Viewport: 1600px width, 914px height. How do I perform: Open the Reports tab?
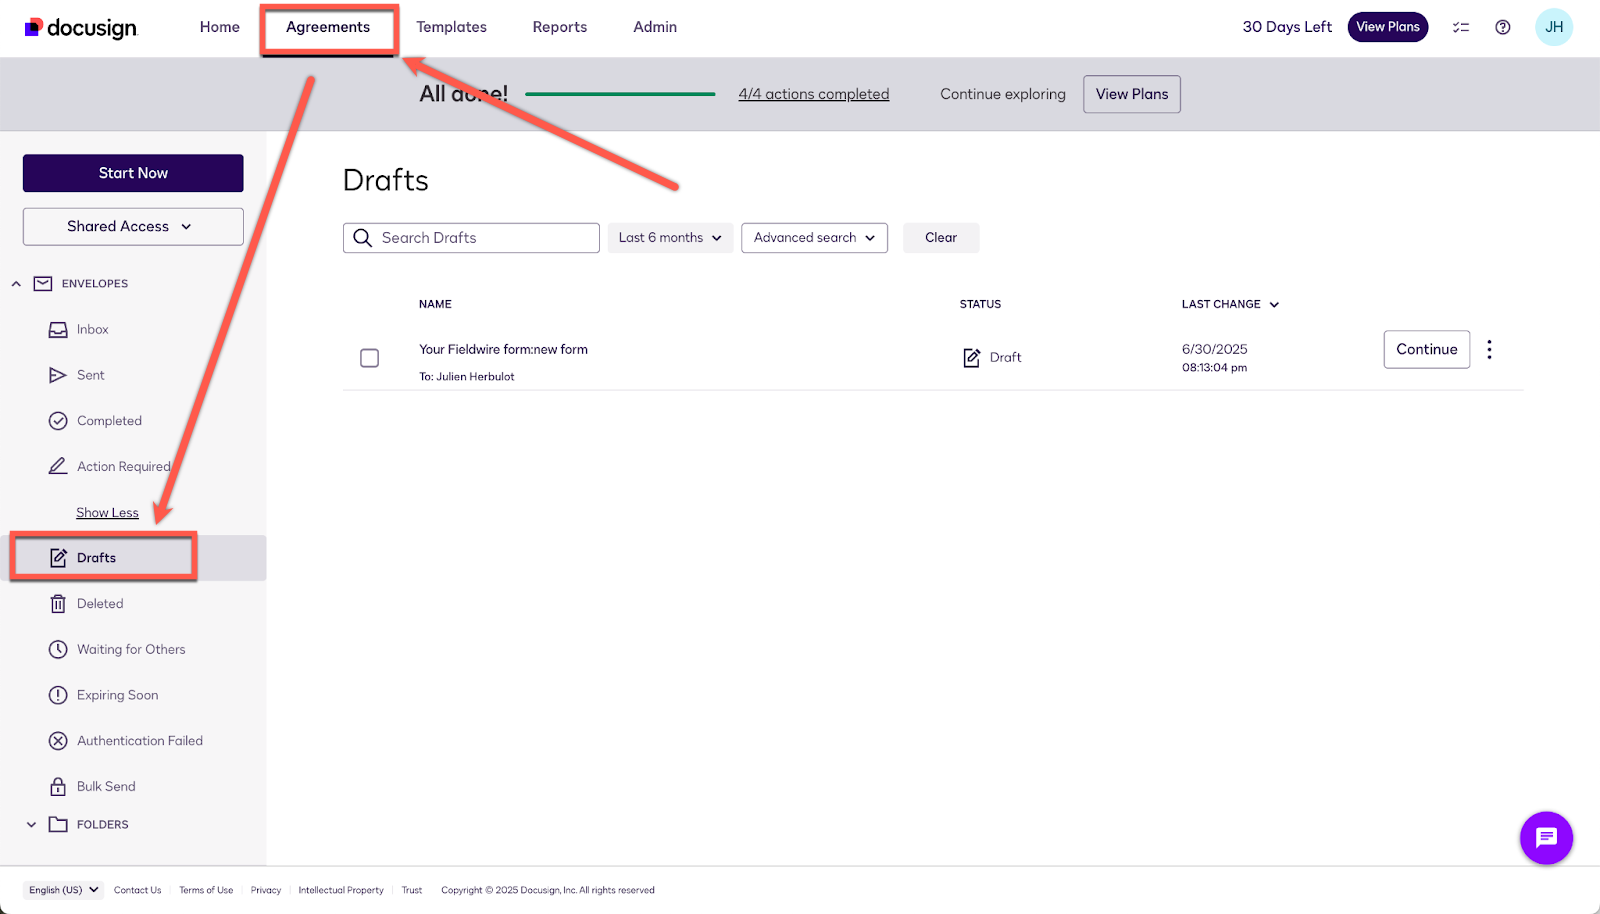[559, 27]
